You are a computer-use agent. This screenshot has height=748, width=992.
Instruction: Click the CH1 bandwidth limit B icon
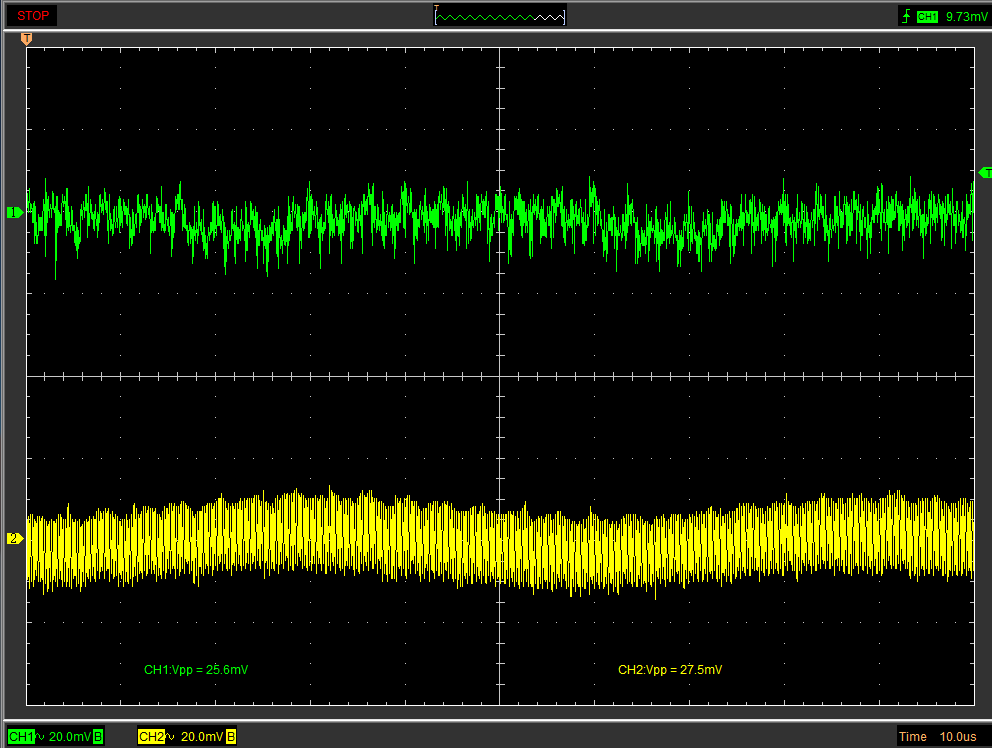[x=98, y=737]
